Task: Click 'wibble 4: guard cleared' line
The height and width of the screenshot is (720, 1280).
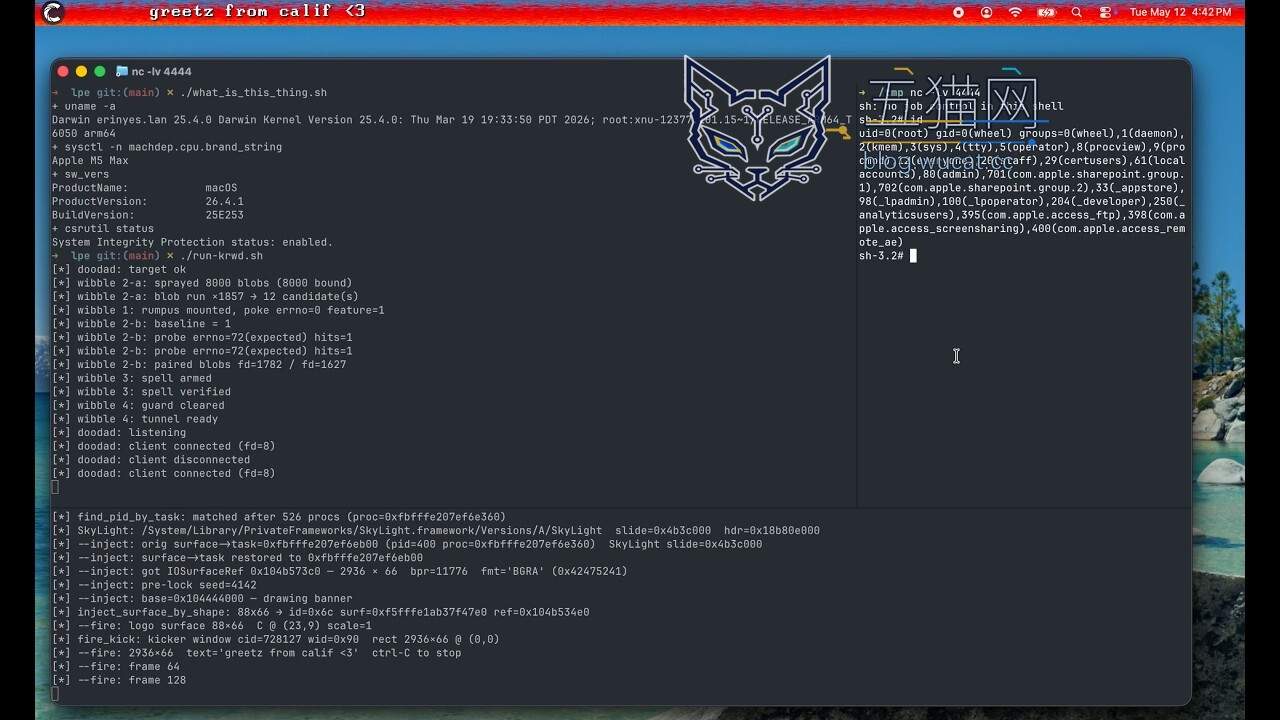Action: [138, 406]
